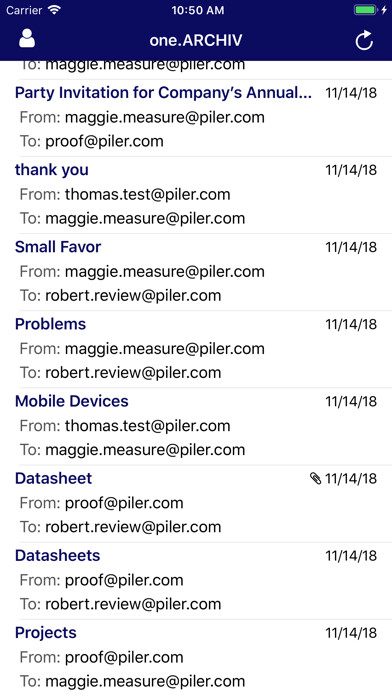
Task: Open the Party Invitation email
Action: click(x=196, y=118)
